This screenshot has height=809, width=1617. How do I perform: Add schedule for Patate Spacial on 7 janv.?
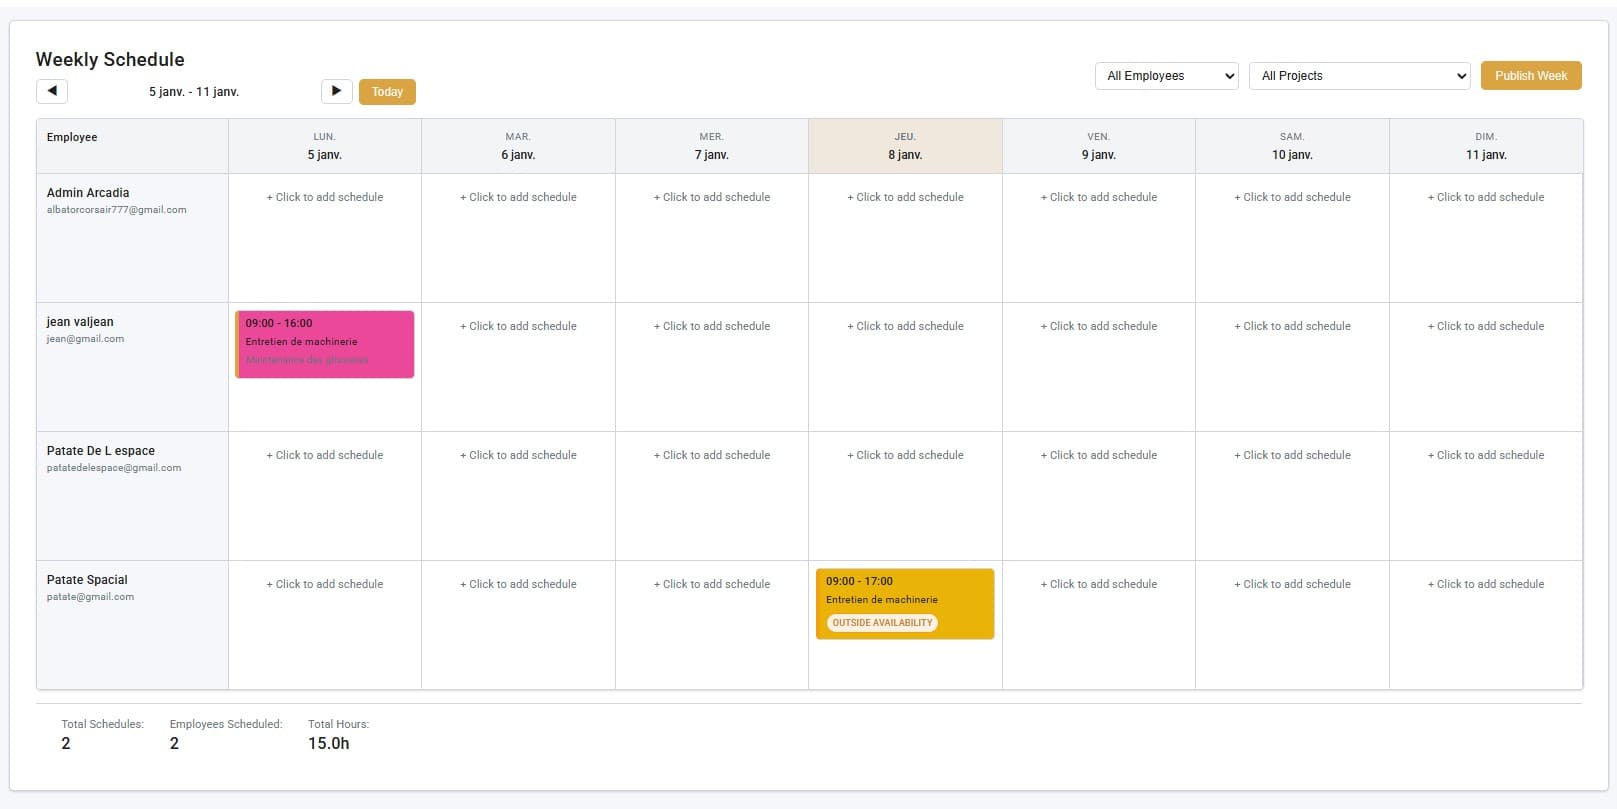(x=712, y=584)
